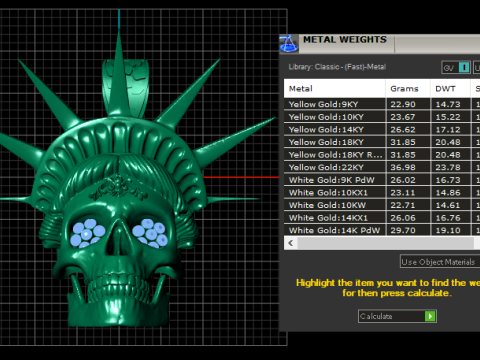Toggle the GV switch
The height and width of the screenshot is (360, 480).
pyautogui.click(x=456, y=67)
